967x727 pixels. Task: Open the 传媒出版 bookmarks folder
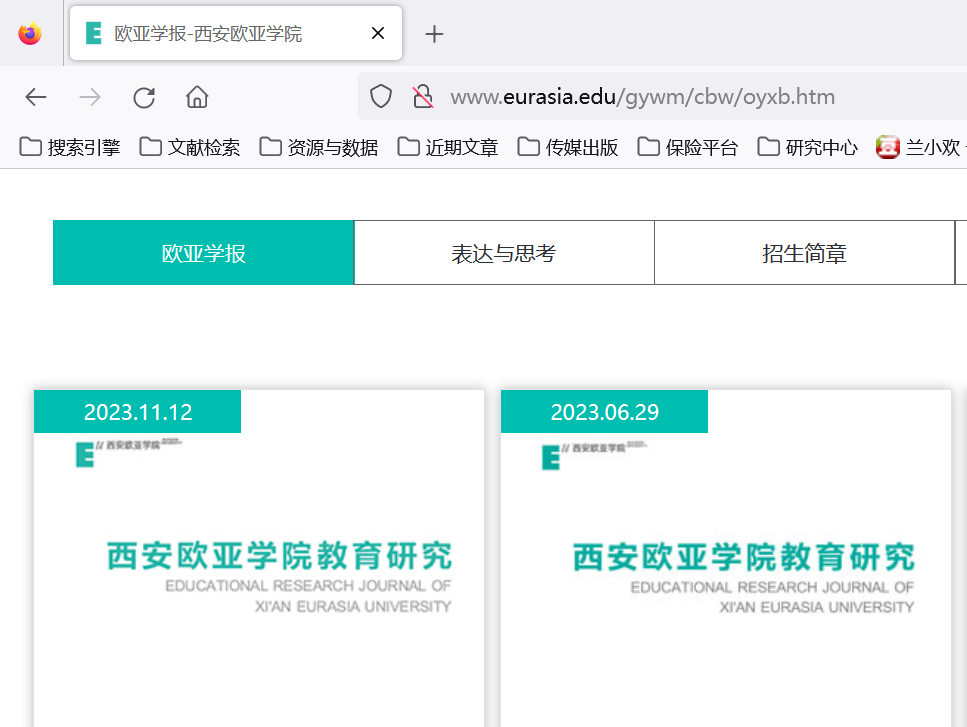click(x=567, y=147)
